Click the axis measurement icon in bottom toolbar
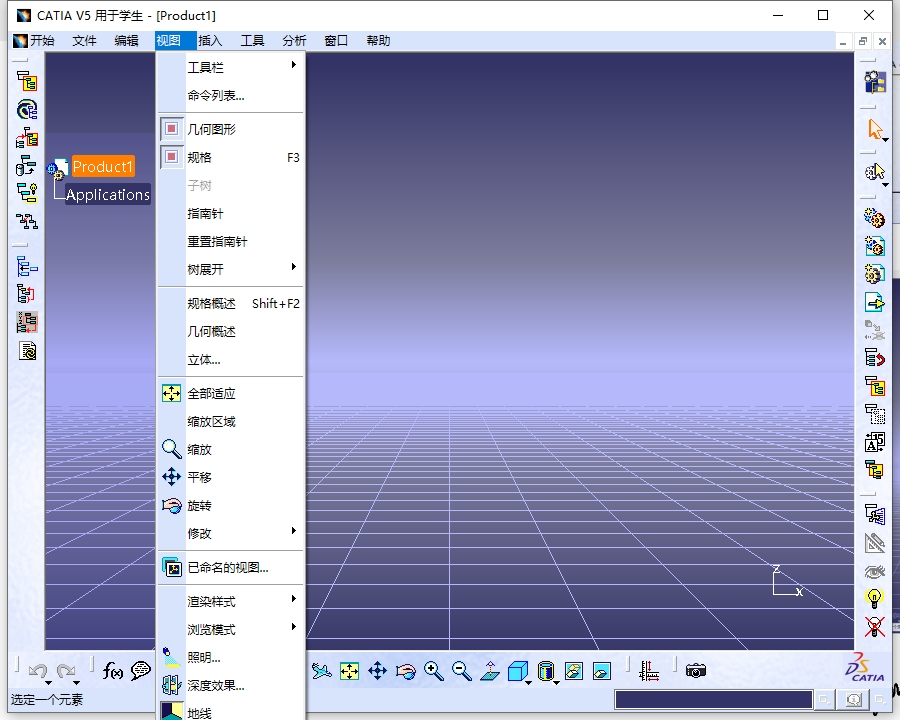This screenshot has width=900, height=720. (649, 671)
